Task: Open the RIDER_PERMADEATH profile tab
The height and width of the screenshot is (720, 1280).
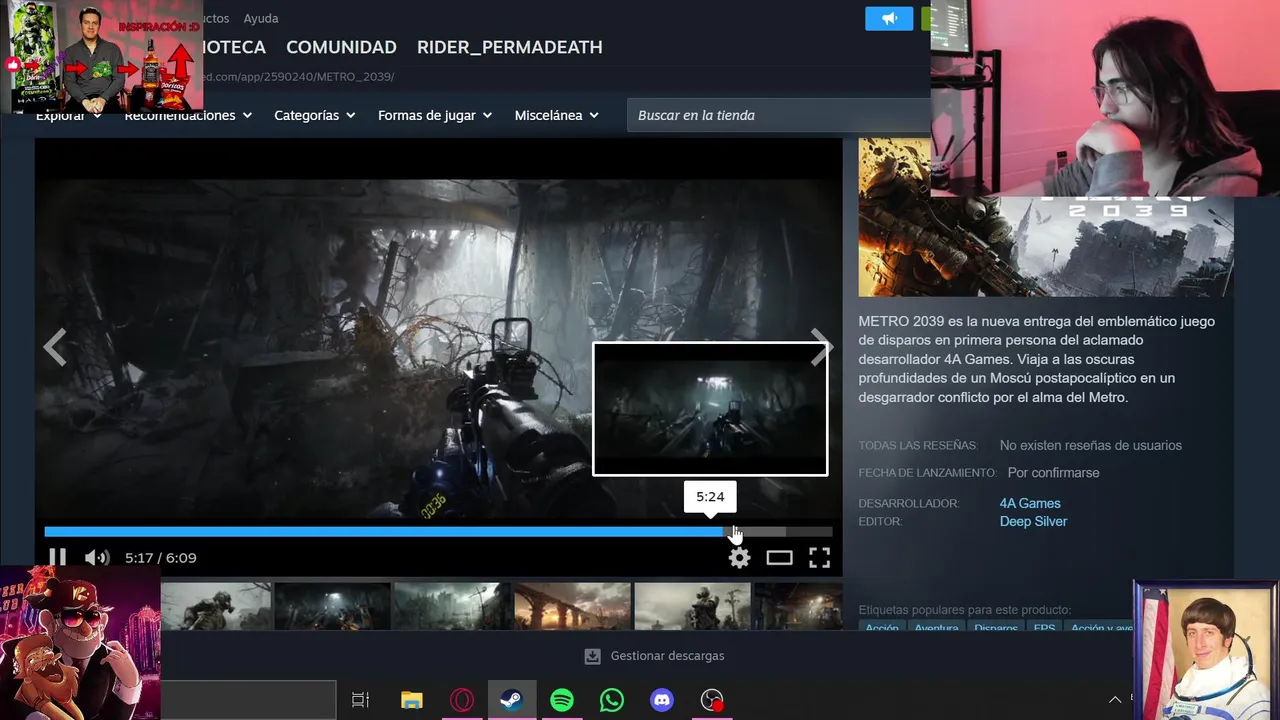Action: click(510, 47)
